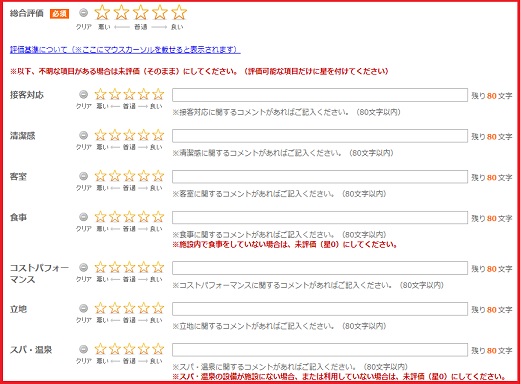Set 総合評価 to four stars
Viewport: 521px width, 384px height.
(160, 13)
